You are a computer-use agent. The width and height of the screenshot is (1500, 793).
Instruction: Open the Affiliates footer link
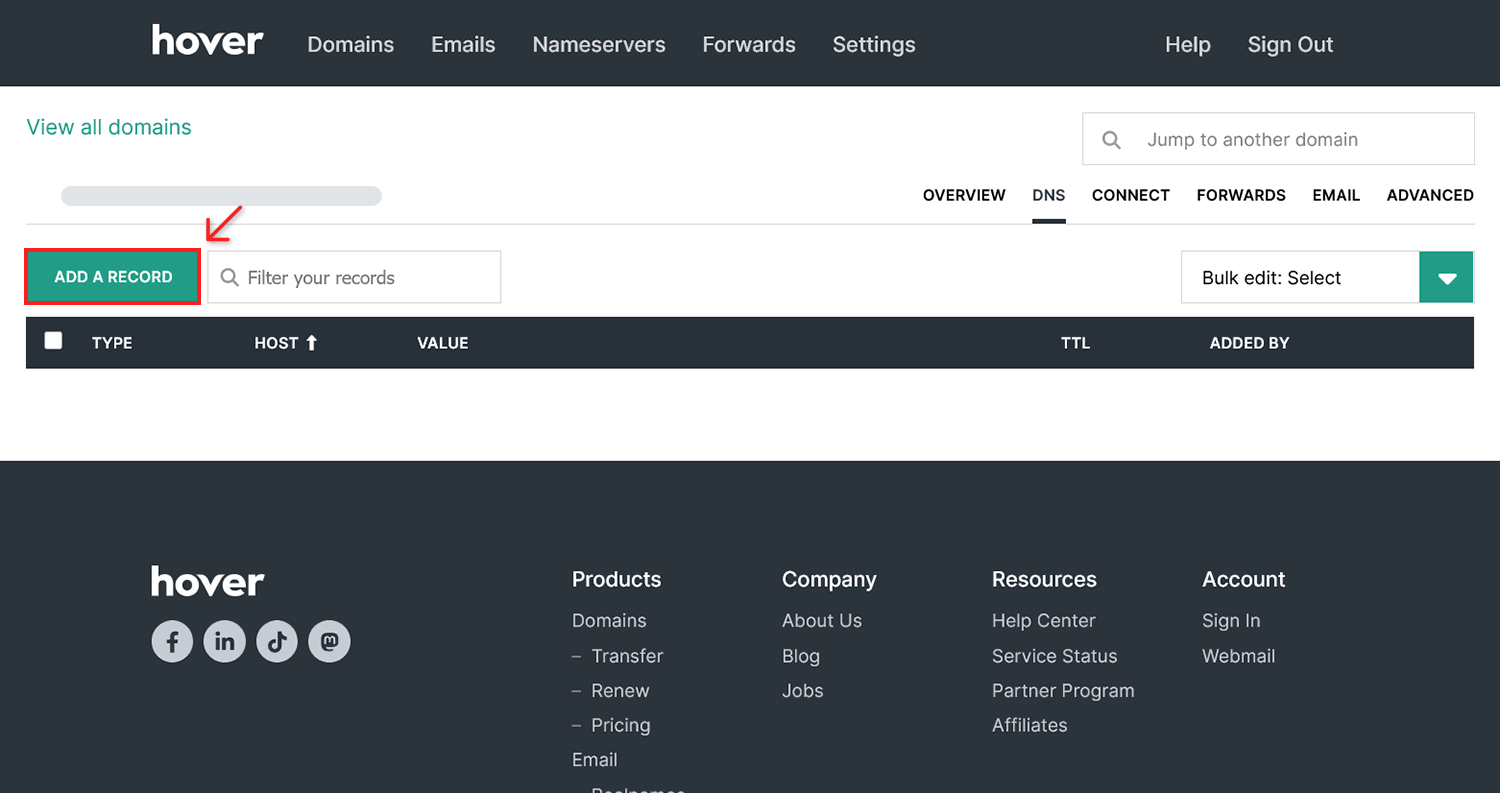coord(1029,725)
